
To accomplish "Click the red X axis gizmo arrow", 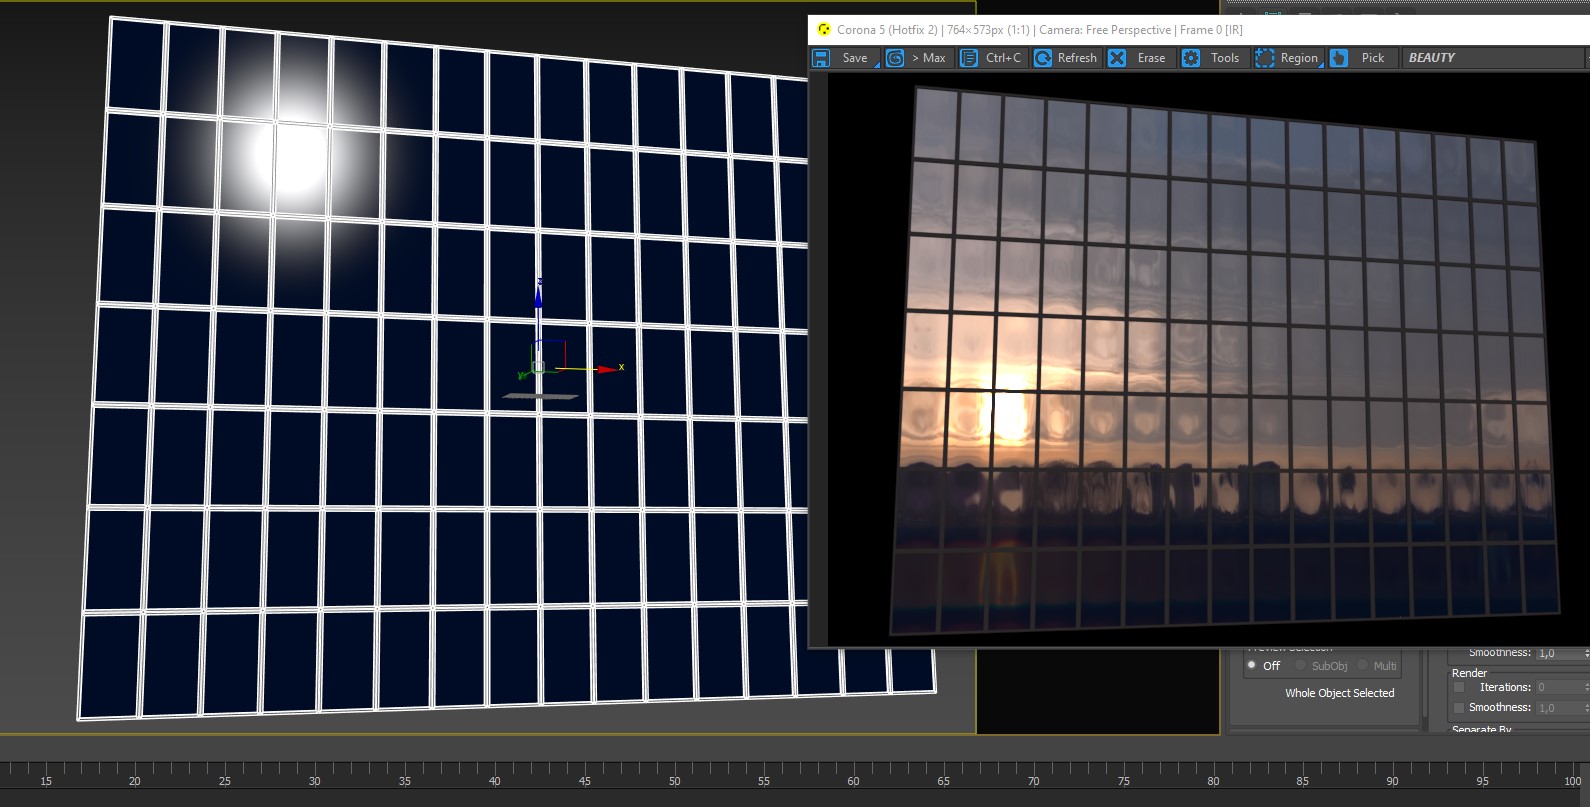I will point(607,369).
